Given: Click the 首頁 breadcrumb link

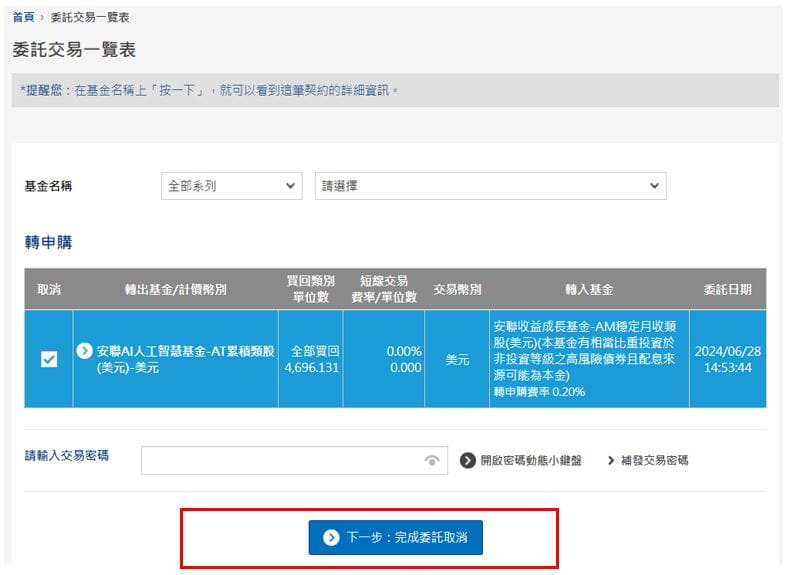Looking at the screenshot, I should coord(25,18).
